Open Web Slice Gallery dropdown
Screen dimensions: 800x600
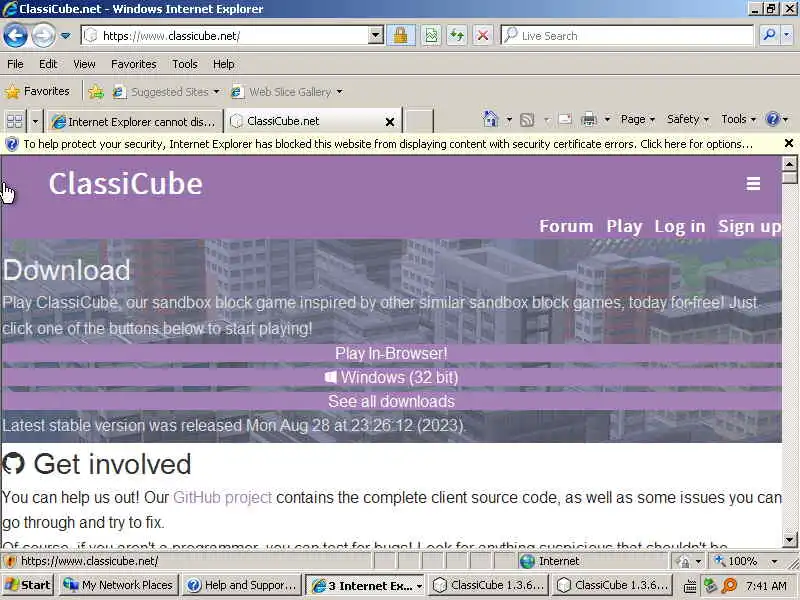[x=287, y=92]
